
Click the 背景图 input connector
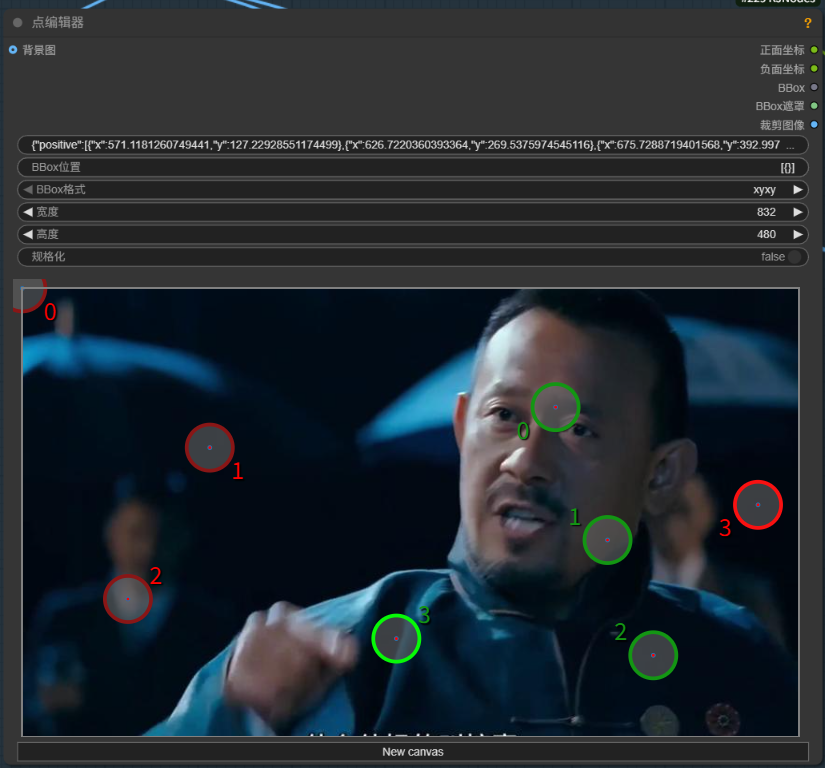click(x=13, y=50)
